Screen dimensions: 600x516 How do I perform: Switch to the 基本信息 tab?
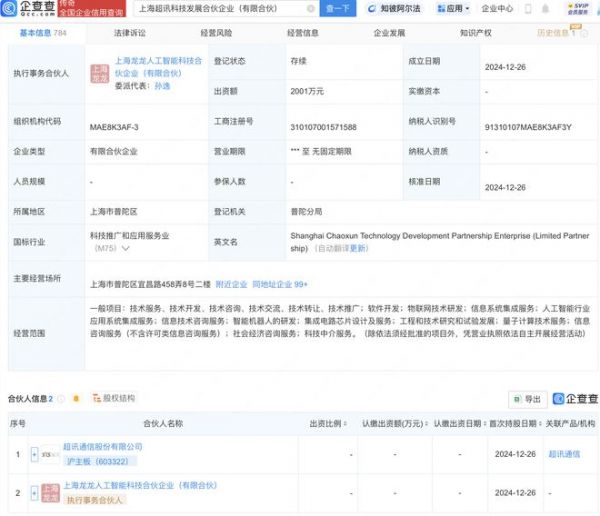click(43, 33)
